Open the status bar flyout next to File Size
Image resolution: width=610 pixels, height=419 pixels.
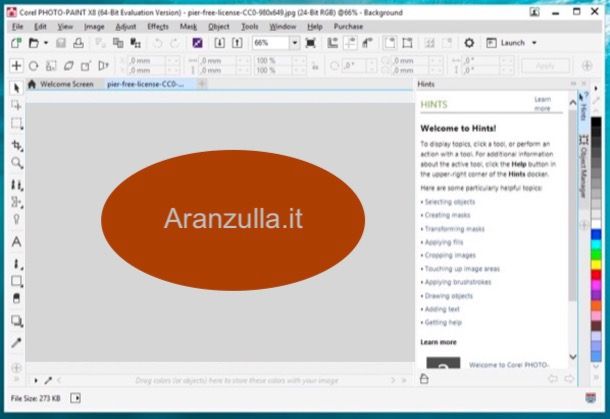pyautogui.click(x=75, y=398)
